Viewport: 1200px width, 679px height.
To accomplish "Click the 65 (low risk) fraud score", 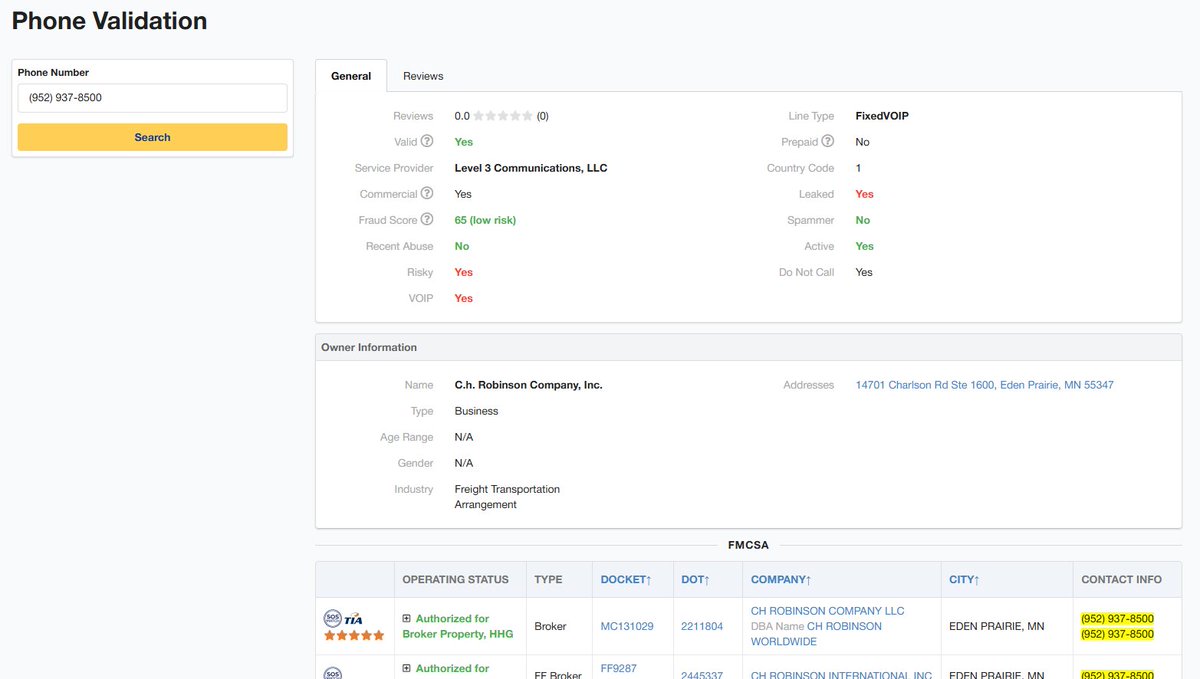I will tap(485, 220).
